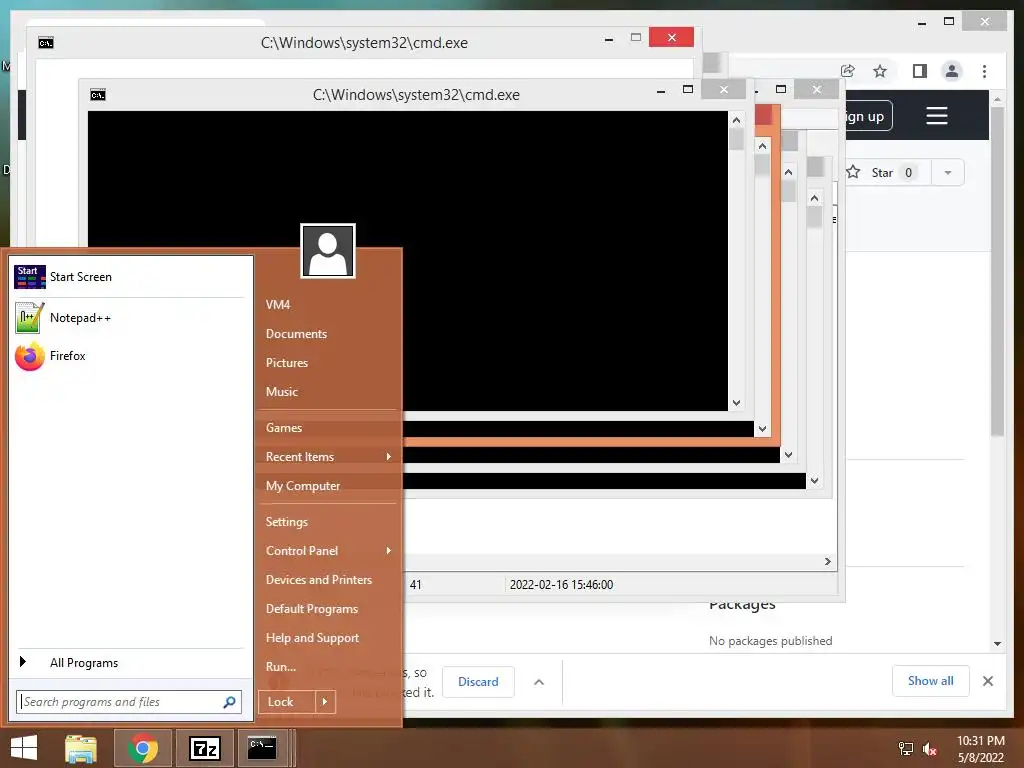The height and width of the screenshot is (768, 1024).
Task: Open Pictures from the start menu
Action: click(287, 362)
